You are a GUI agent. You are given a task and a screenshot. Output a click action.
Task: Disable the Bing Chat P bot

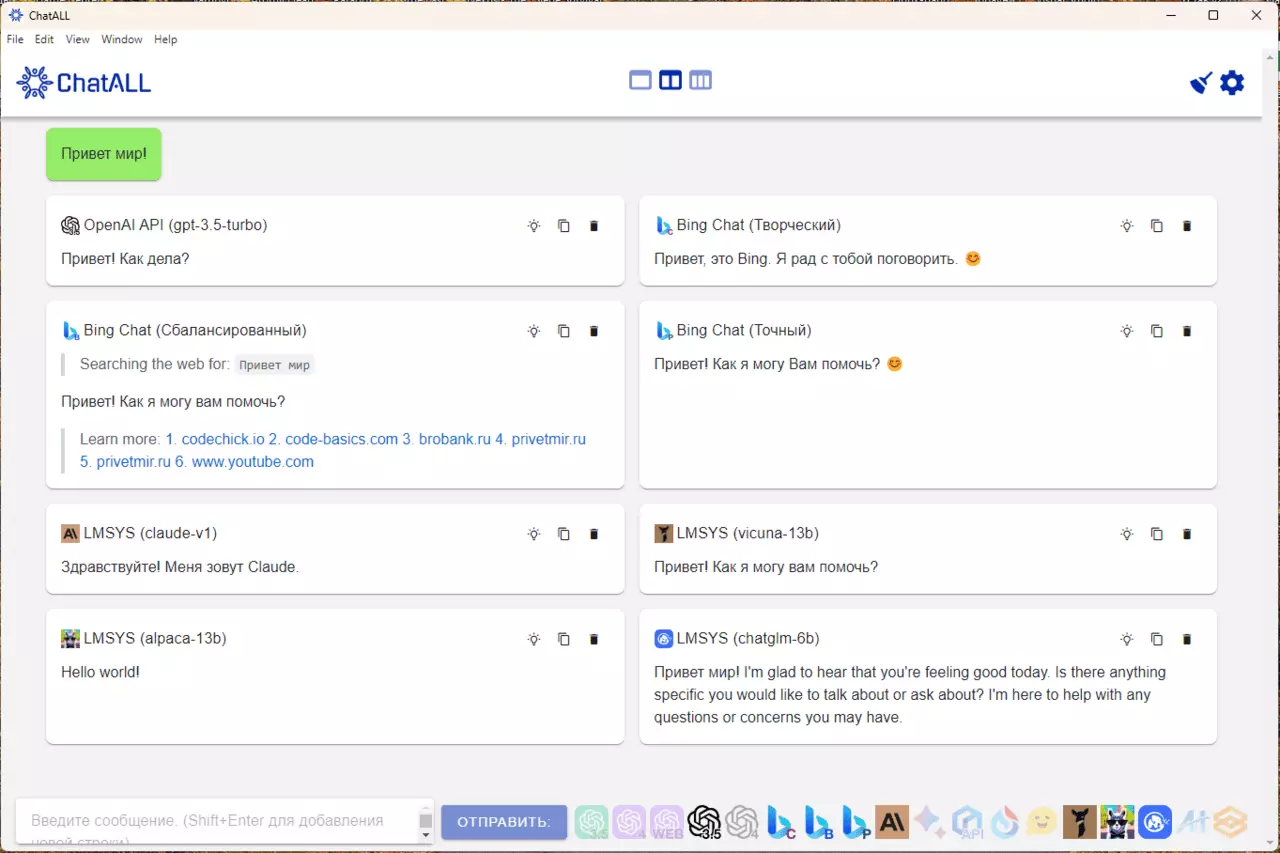coord(855,822)
